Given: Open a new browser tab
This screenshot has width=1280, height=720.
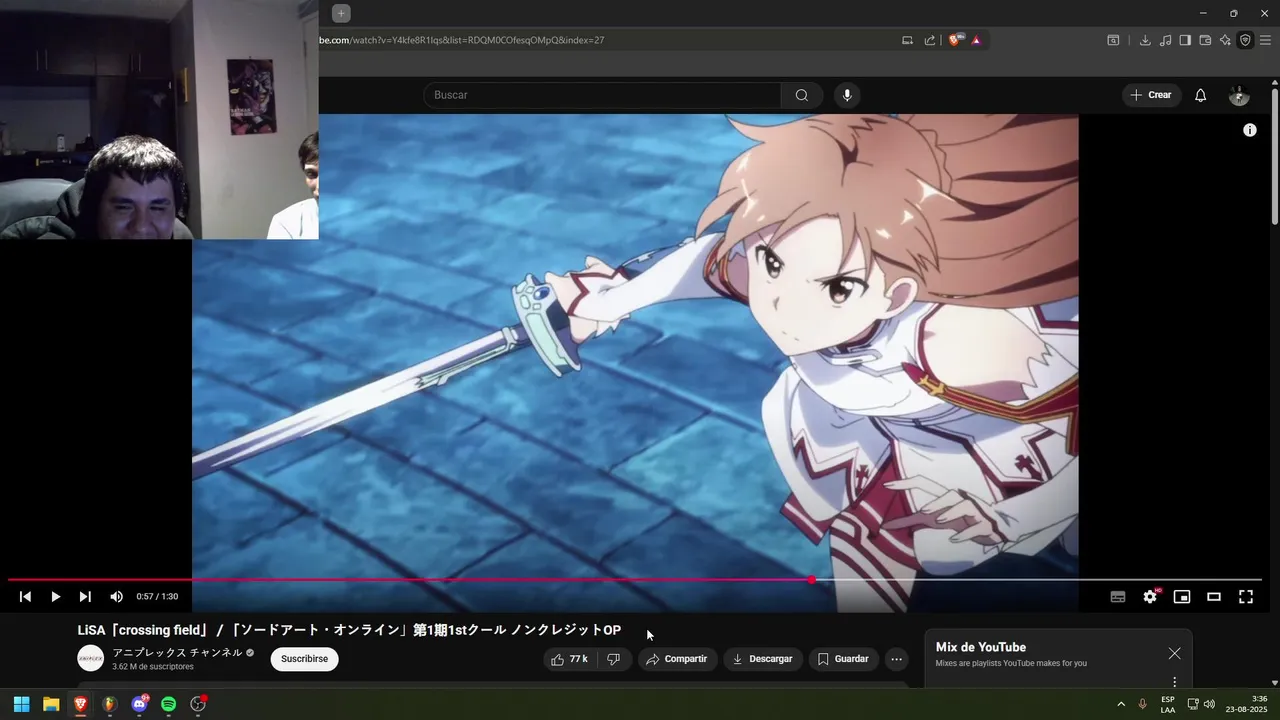Looking at the screenshot, I should click(x=341, y=13).
